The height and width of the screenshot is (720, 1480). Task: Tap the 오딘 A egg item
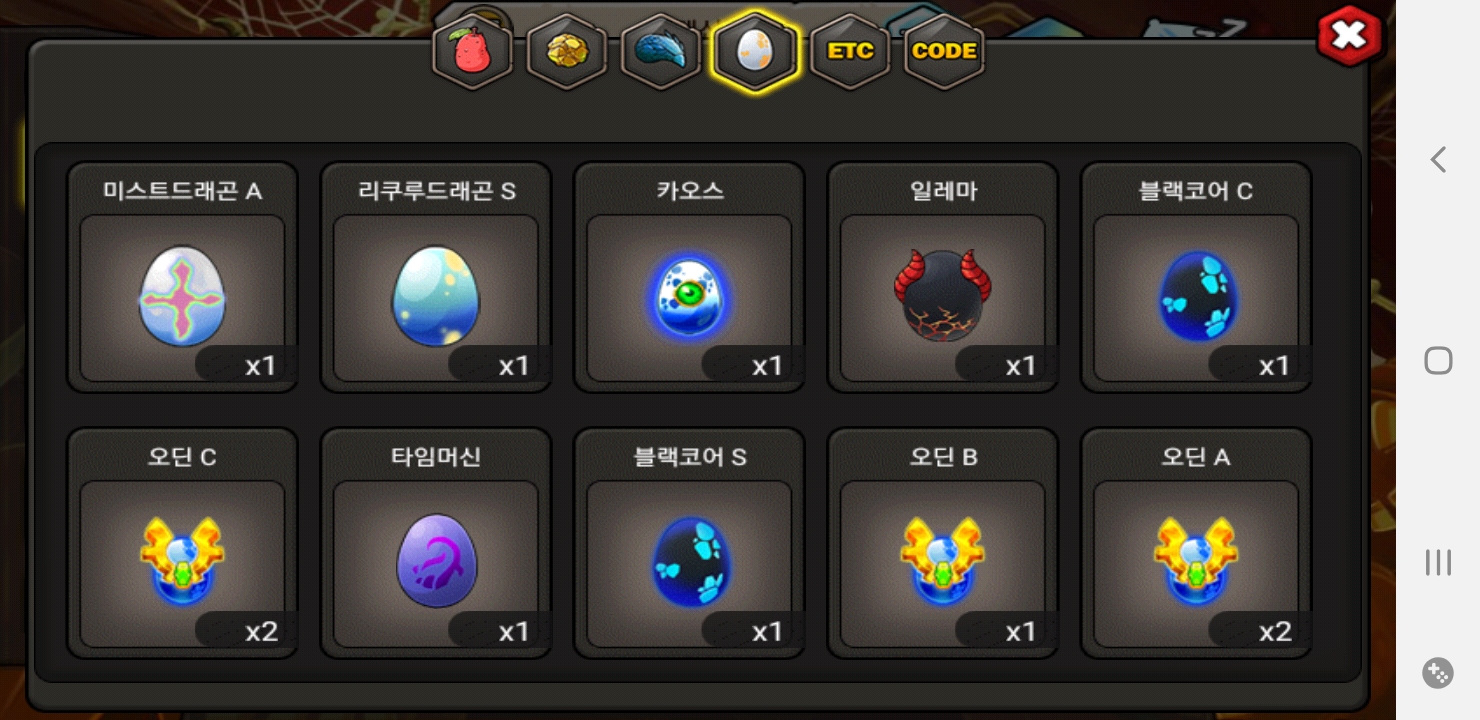tap(1196, 543)
